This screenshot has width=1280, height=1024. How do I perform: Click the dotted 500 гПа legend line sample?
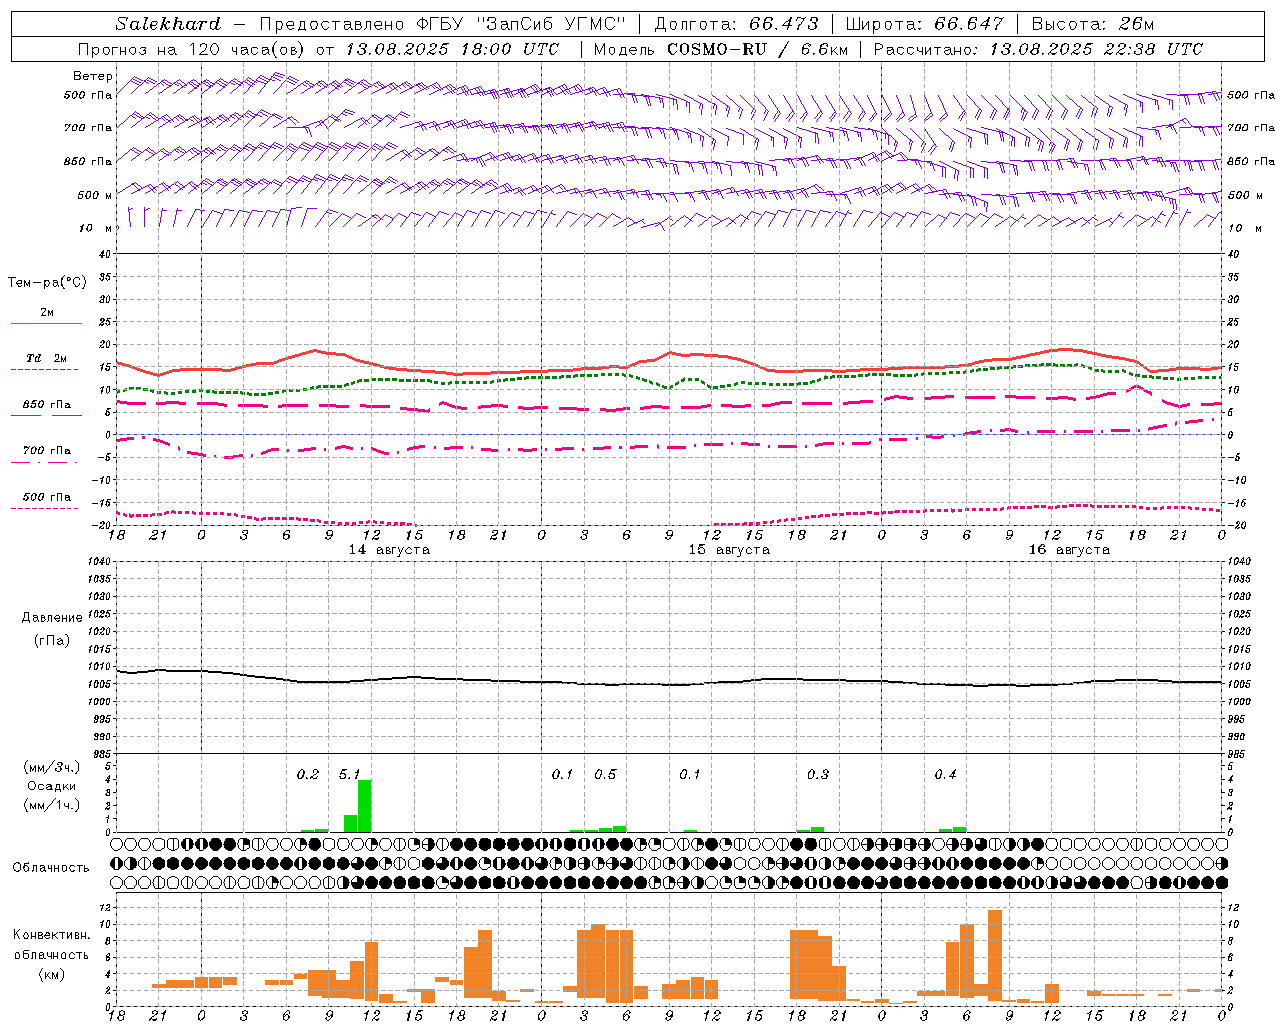pos(45,508)
